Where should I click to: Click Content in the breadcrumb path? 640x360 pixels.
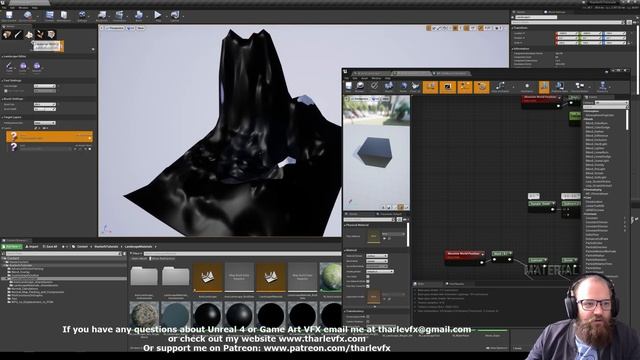tap(82, 247)
